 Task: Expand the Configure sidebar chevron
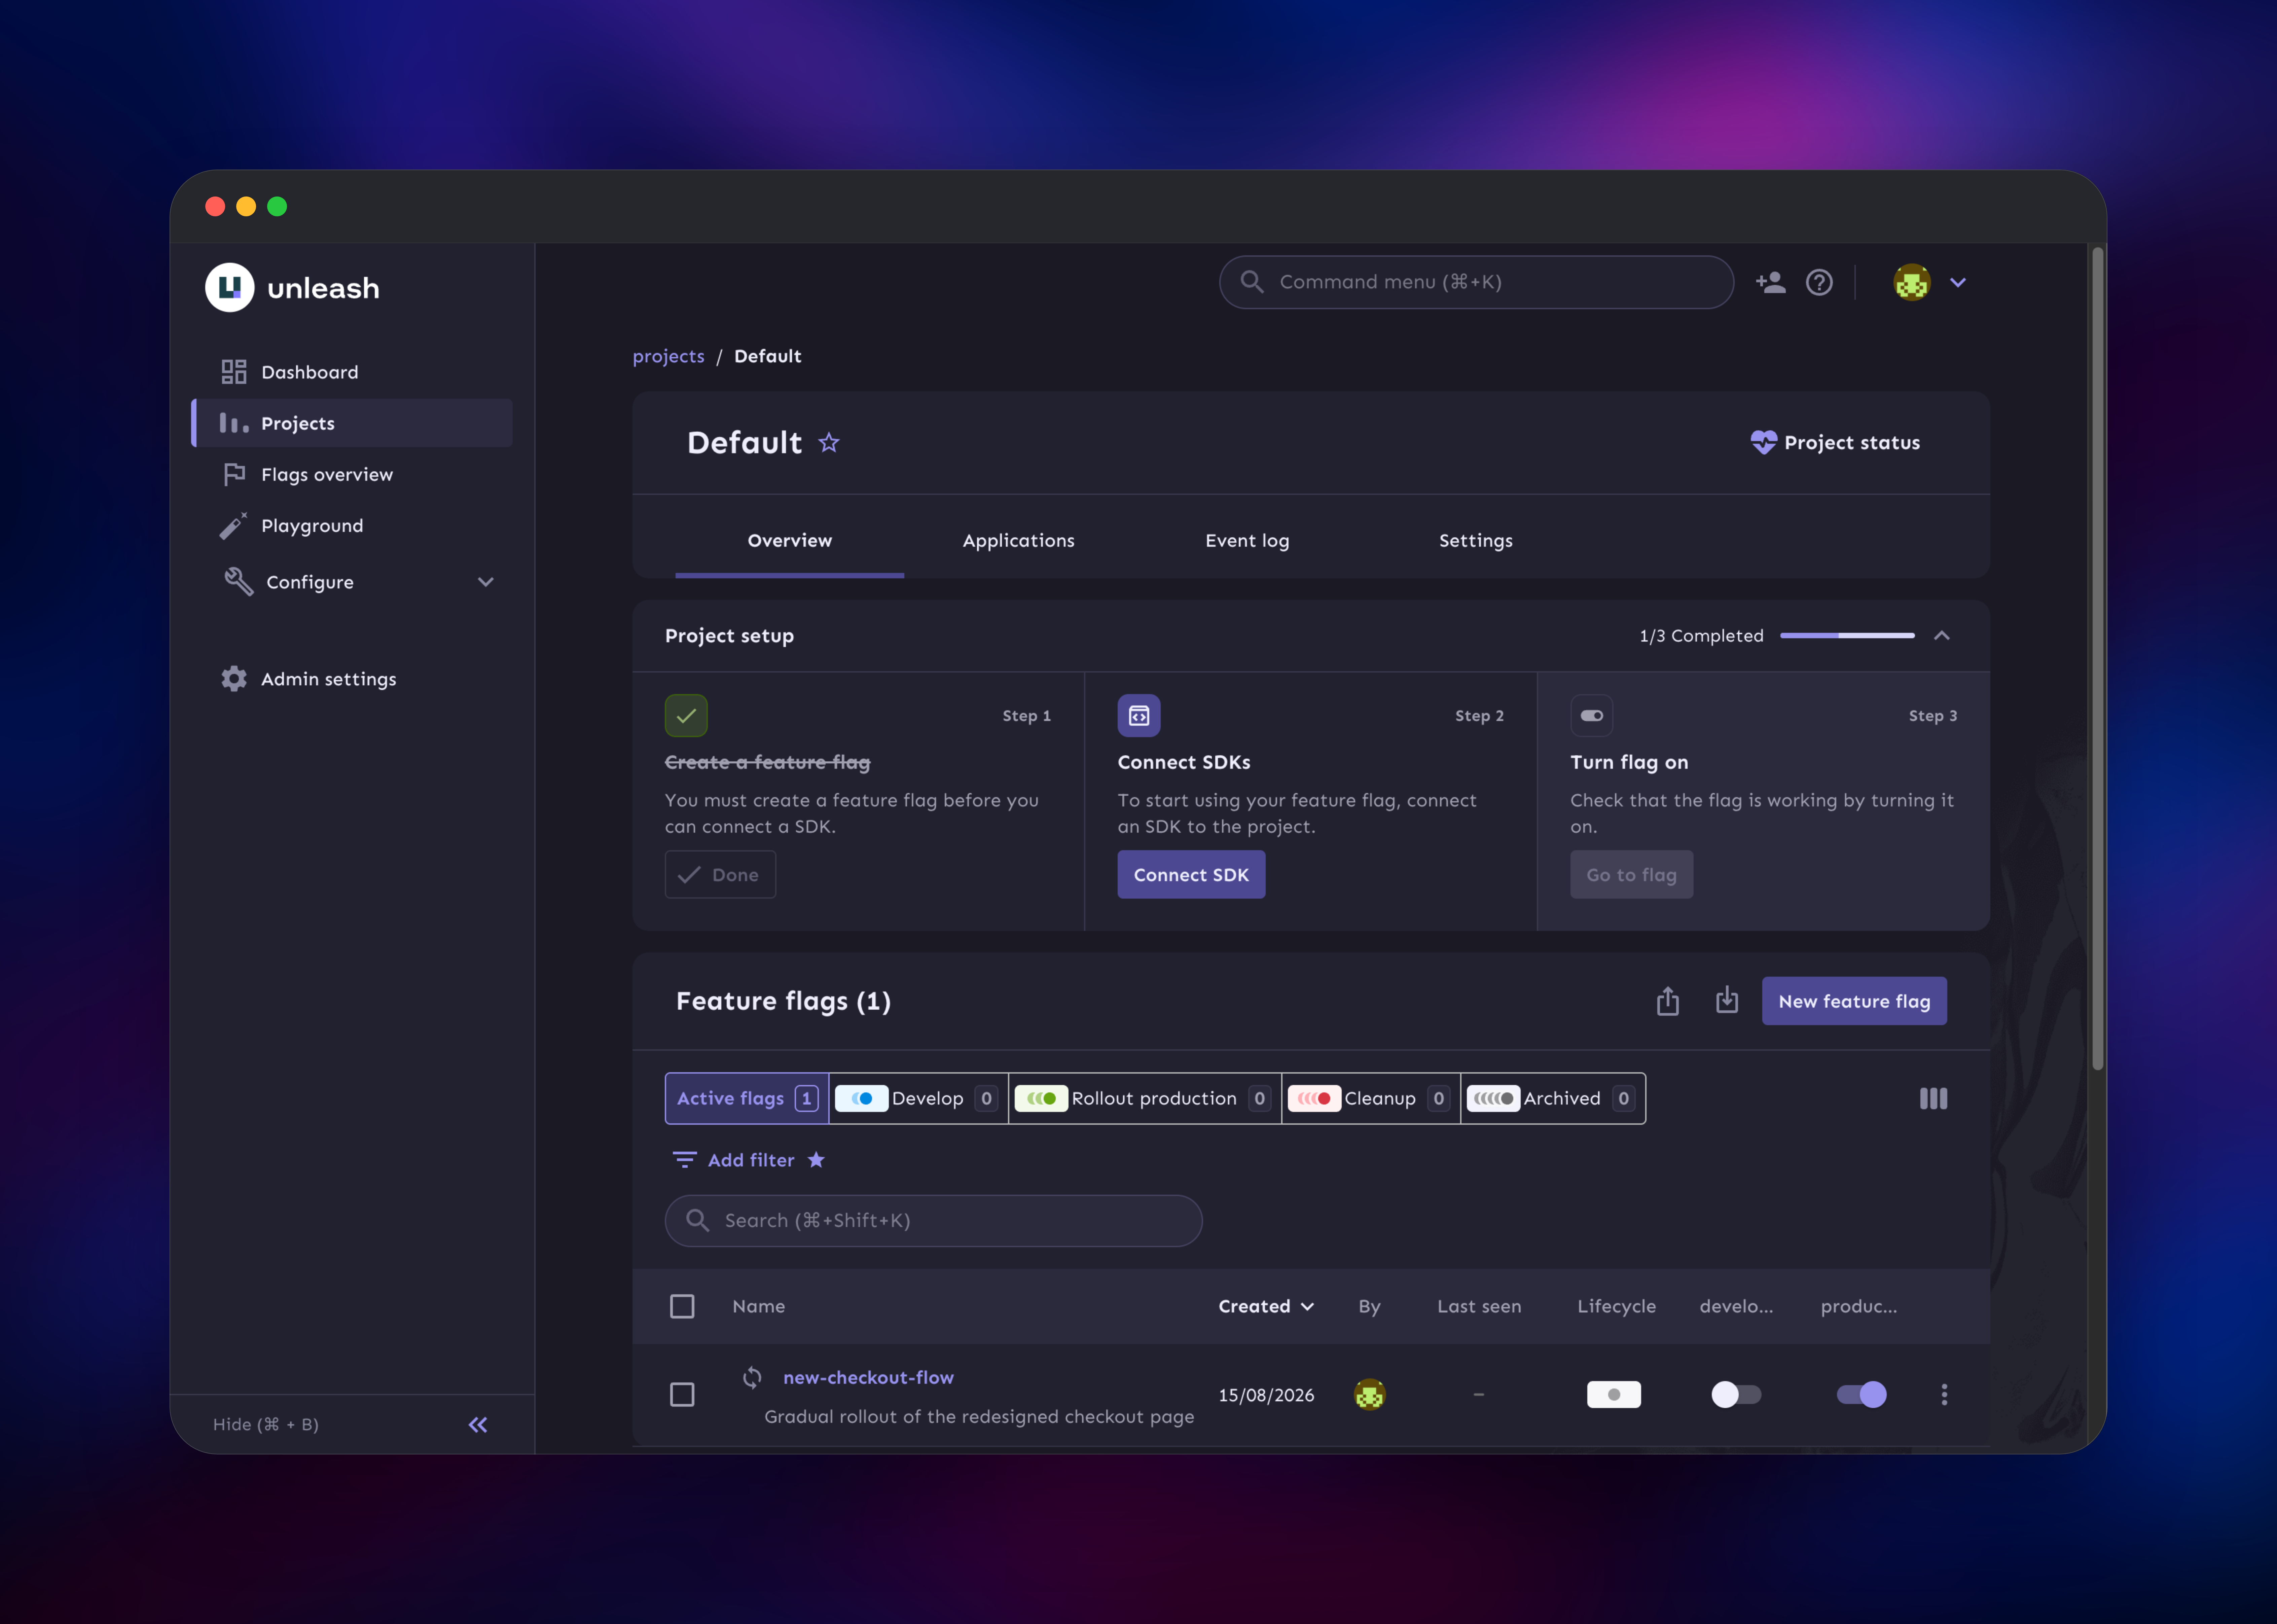486,582
